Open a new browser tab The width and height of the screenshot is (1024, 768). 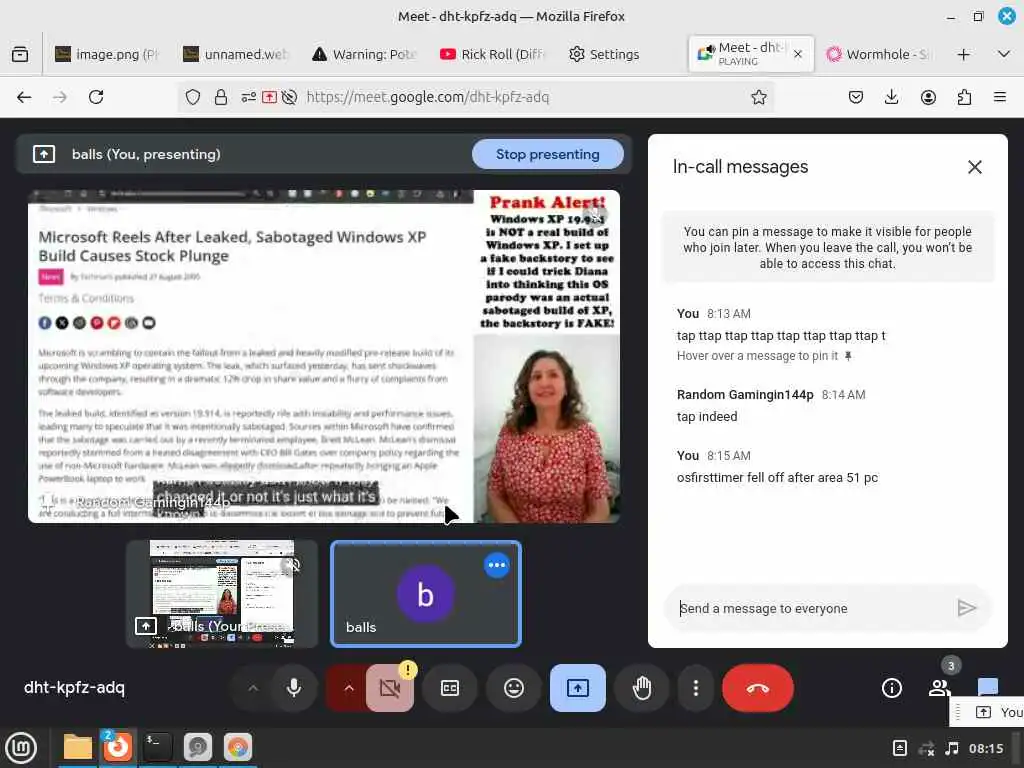coord(963,54)
